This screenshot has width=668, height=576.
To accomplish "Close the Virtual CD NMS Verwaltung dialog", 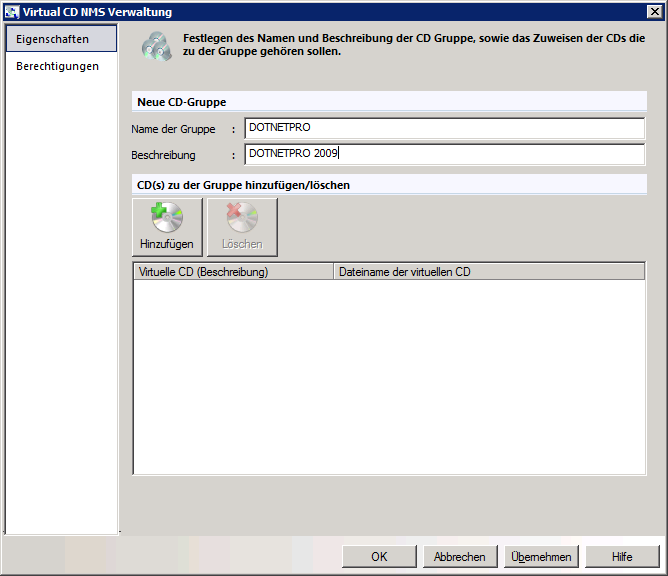I will pyautogui.click(x=654, y=12).
